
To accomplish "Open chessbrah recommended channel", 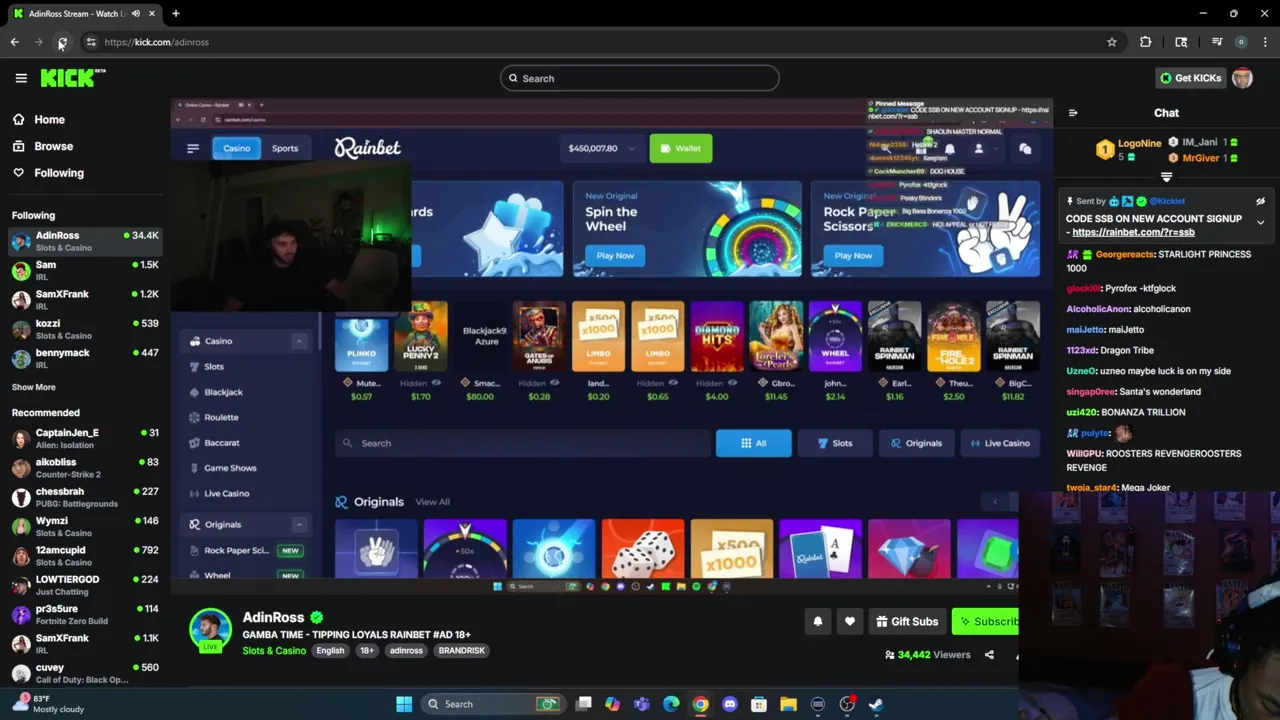I will click(x=84, y=497).
